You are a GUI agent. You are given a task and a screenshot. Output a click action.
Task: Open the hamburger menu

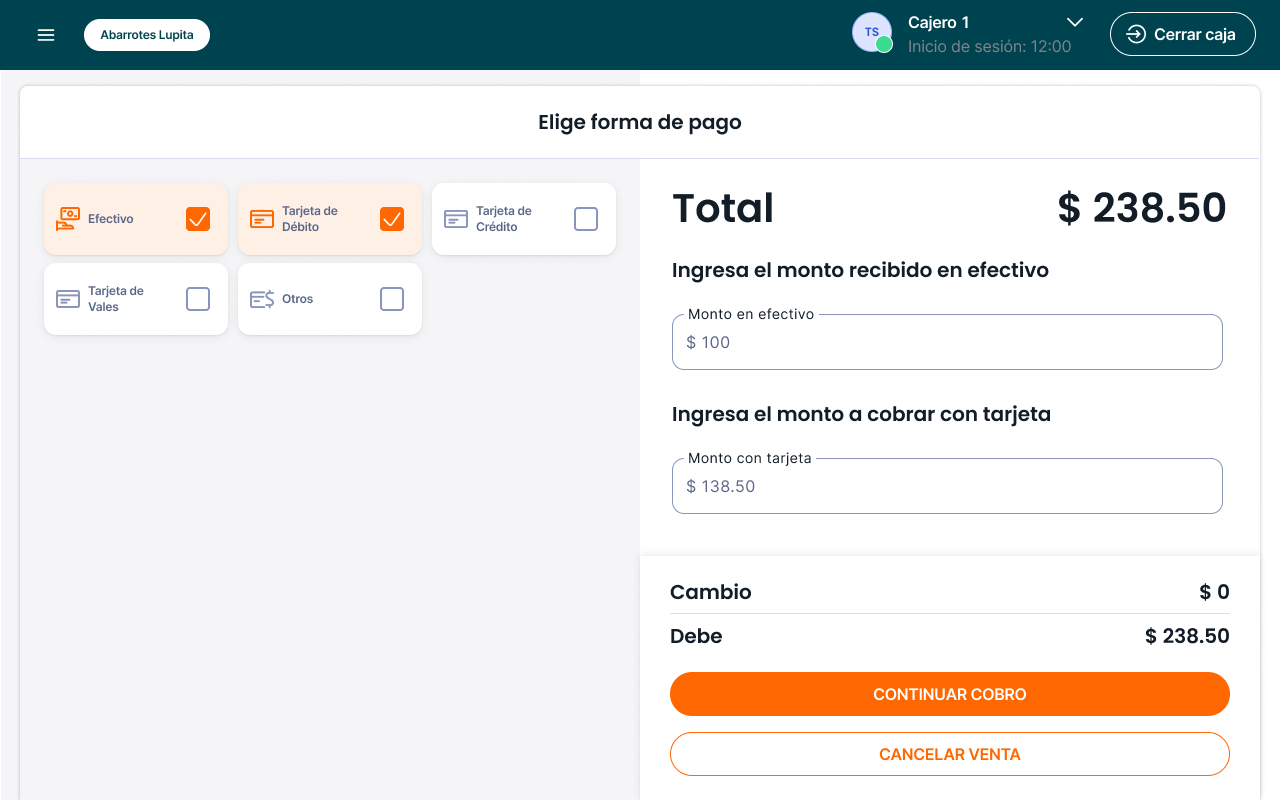click(x=46, y=35)
